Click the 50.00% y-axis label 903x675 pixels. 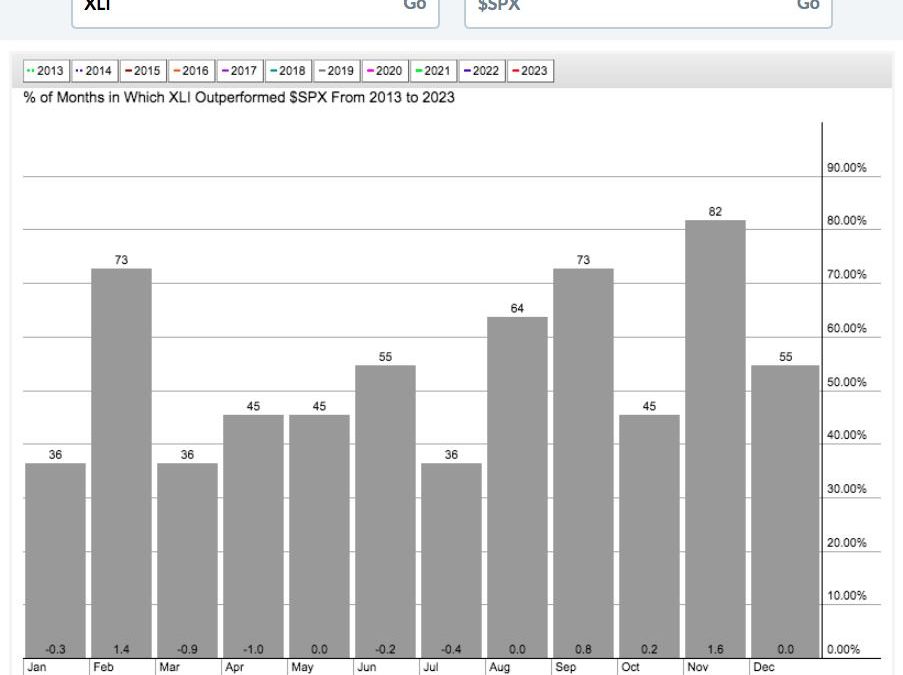coord(847,382)
